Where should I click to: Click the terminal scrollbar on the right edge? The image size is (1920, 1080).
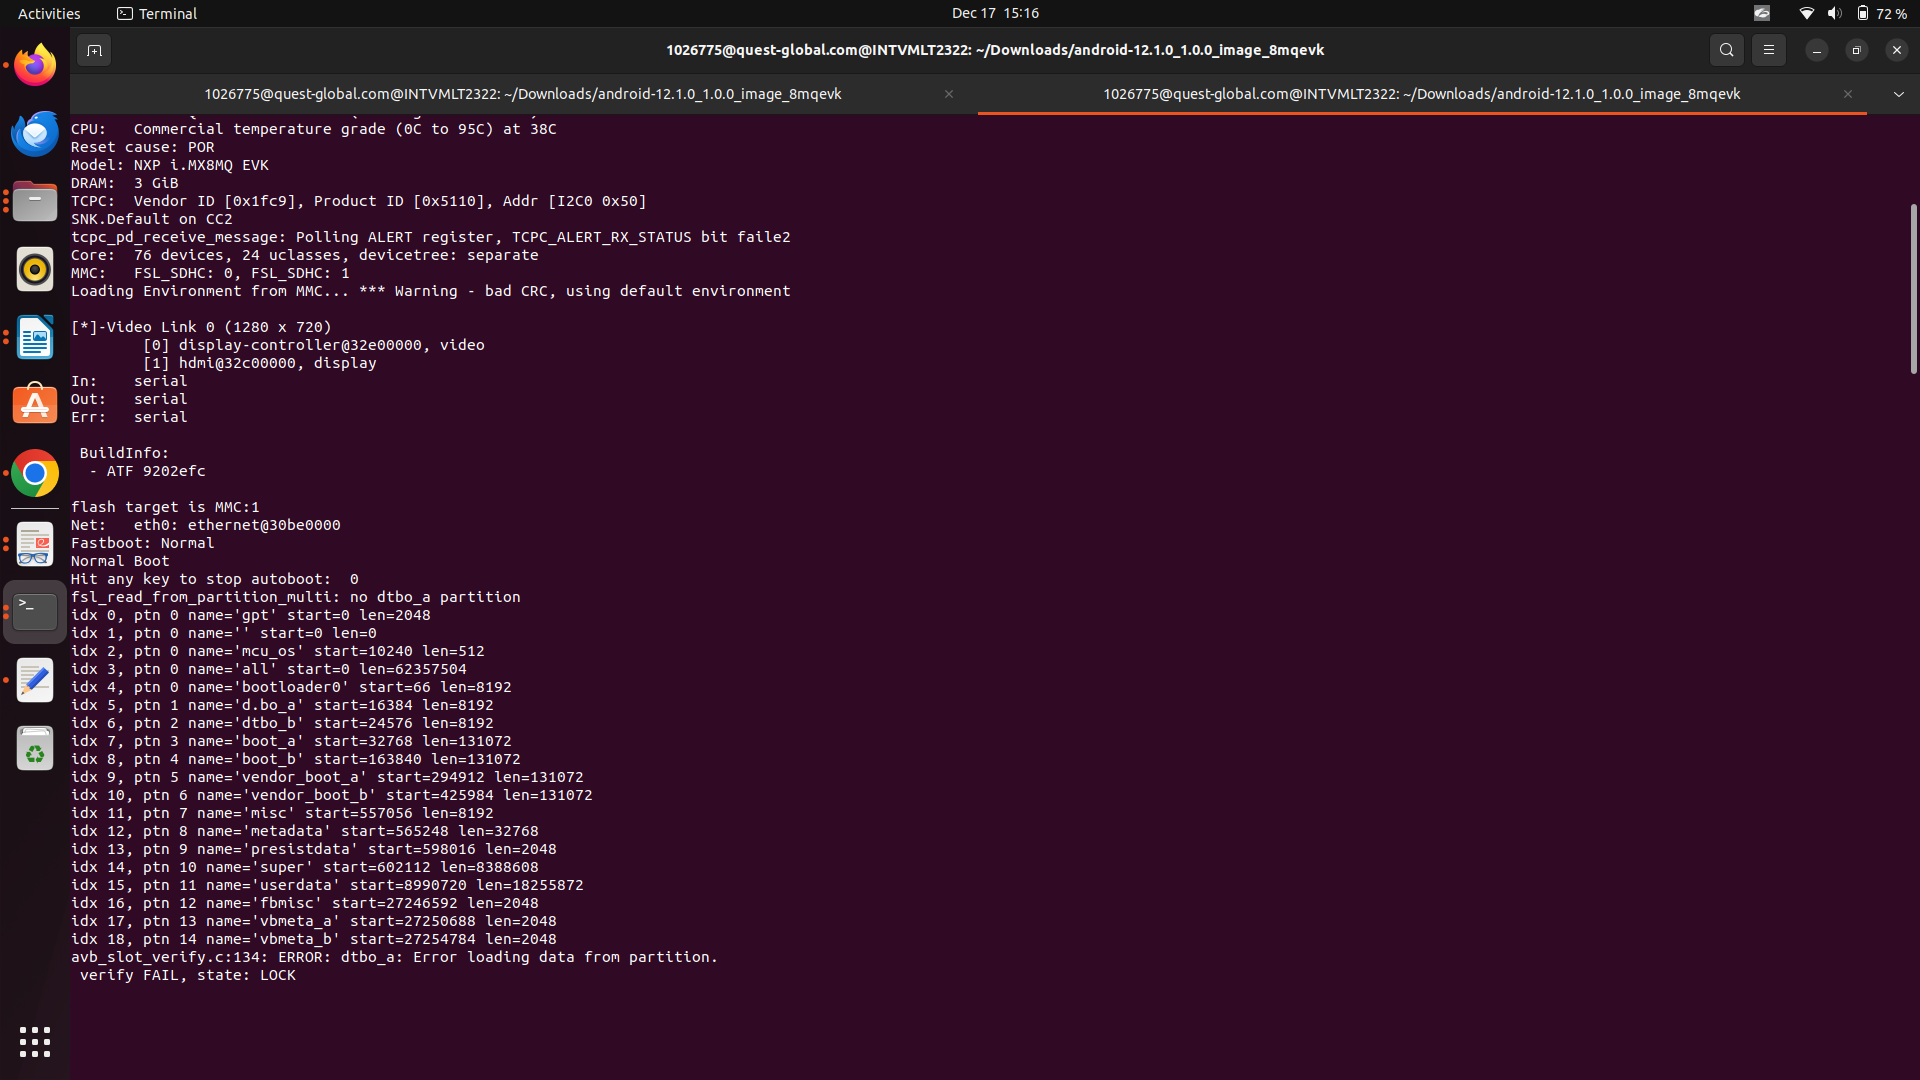point(1913,288)
